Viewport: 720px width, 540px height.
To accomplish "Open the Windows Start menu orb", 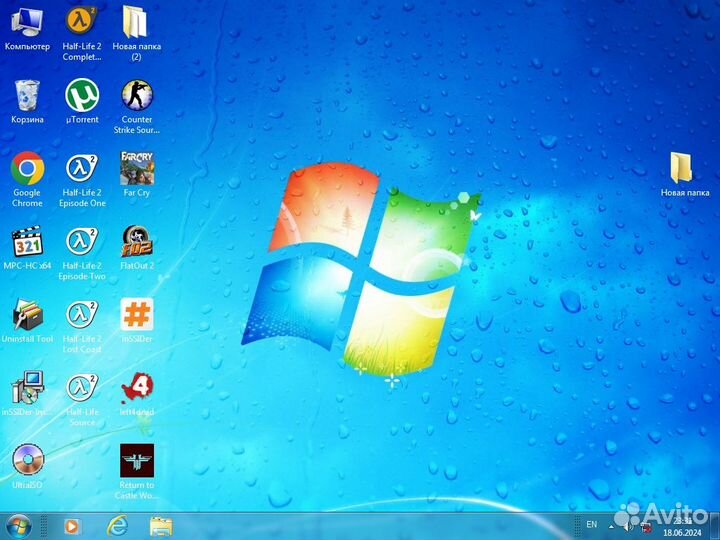I will point(18,525).
